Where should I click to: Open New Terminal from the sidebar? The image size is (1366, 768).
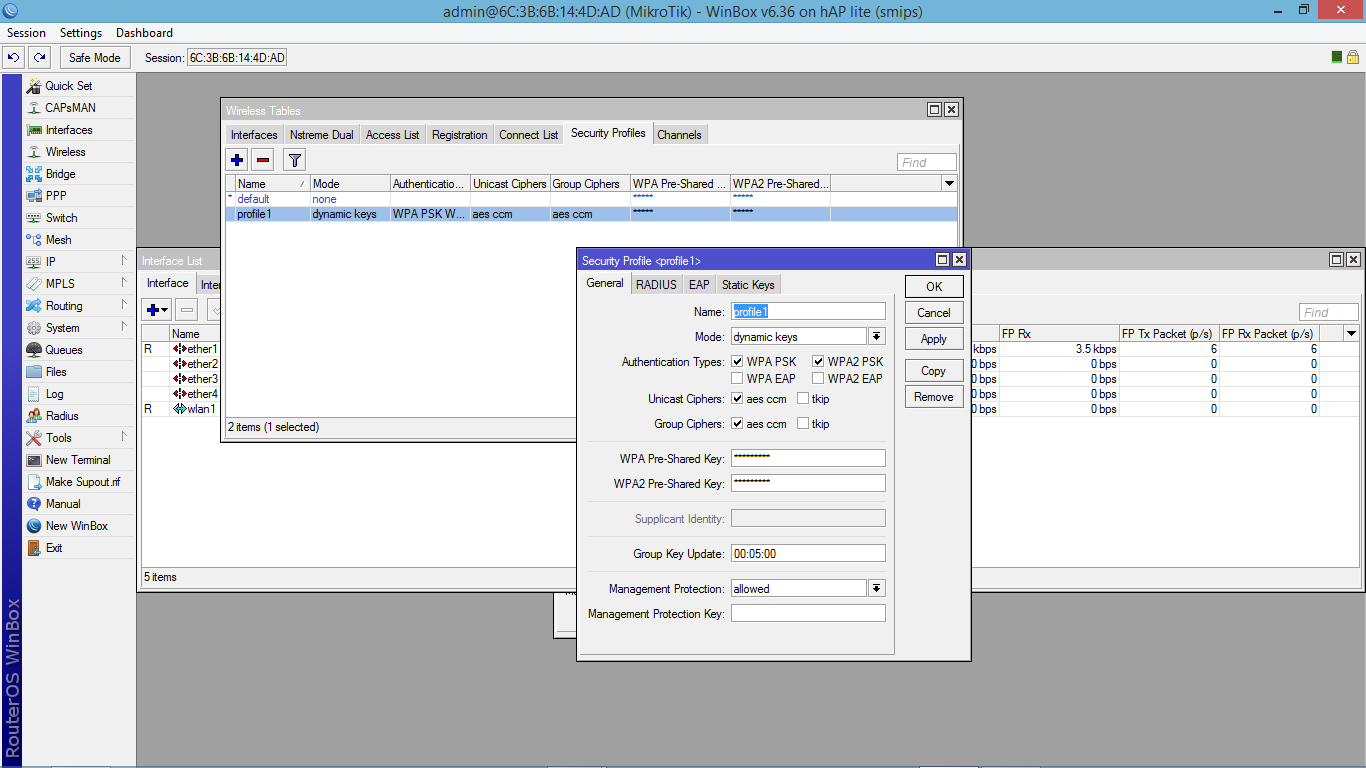pyautogui.click(x=78, y=460)
